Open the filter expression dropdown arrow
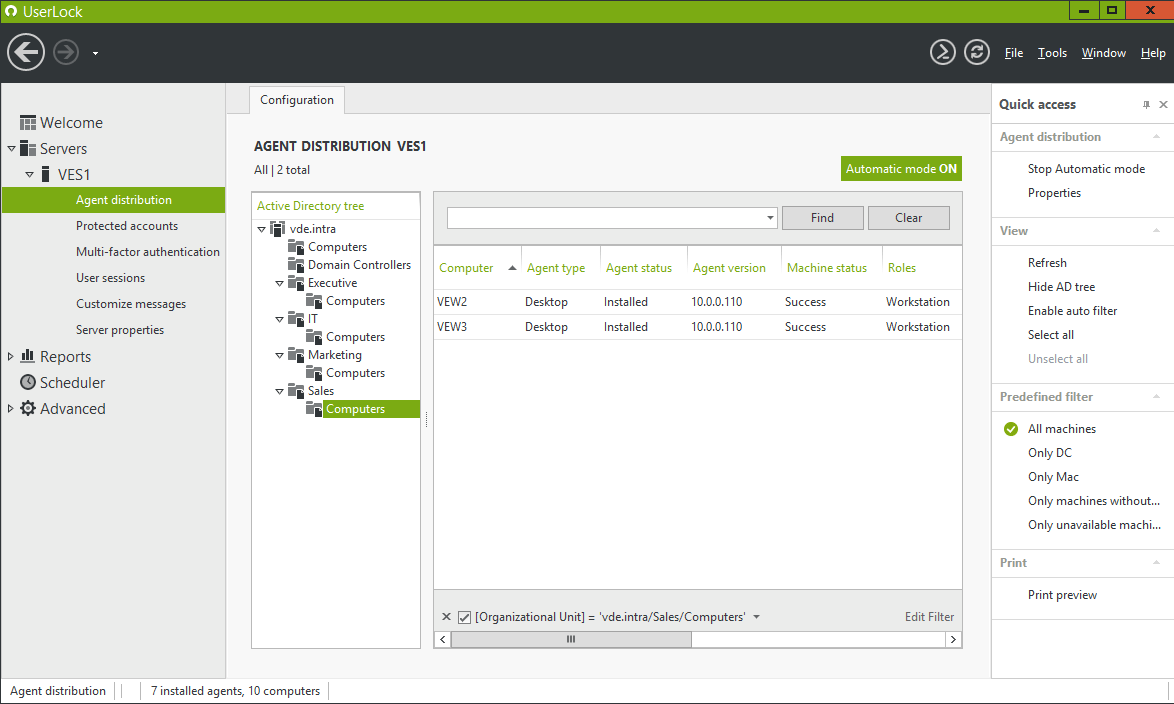Screen dimensions: 1174x704 (x=756, y=617)
